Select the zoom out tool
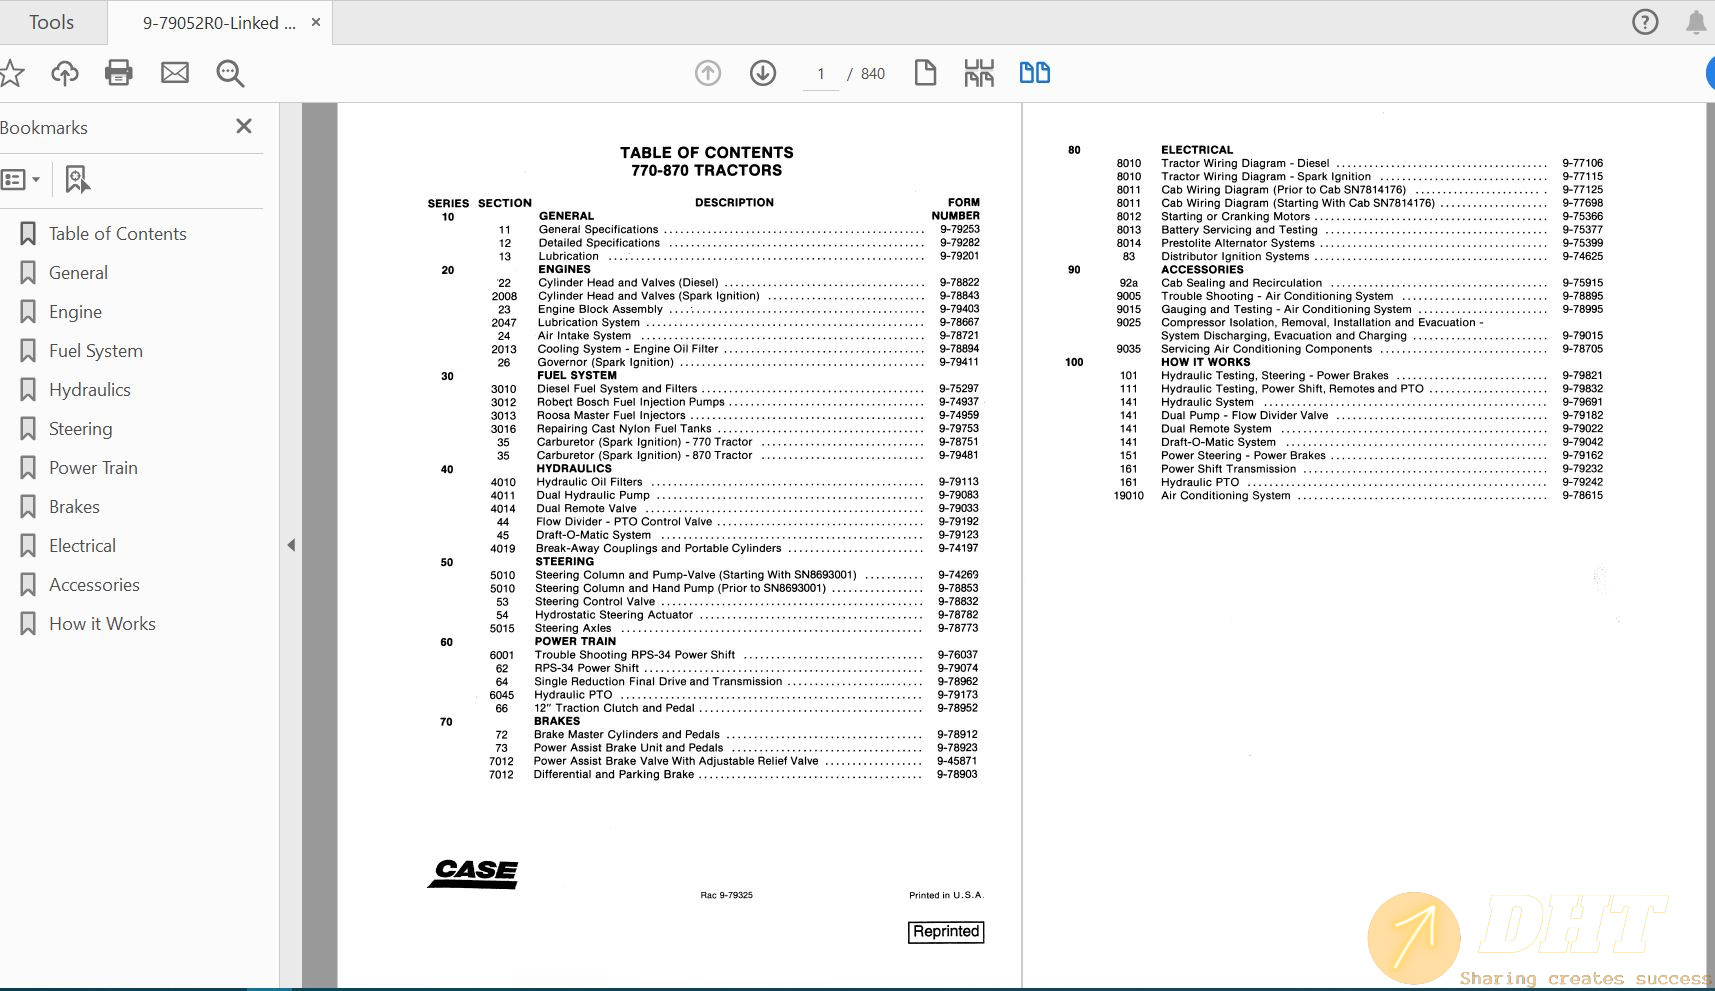Screen dimensions: 1715x991 pos(230,72)
